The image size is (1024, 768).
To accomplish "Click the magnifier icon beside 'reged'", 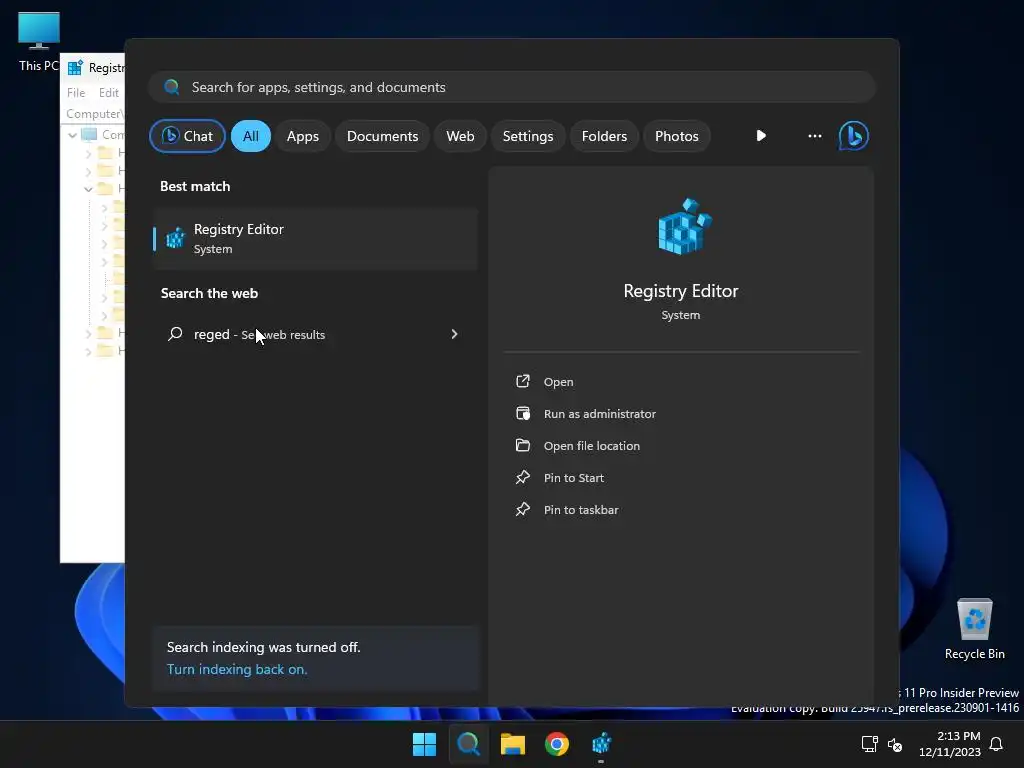I will tap(175, 334).
